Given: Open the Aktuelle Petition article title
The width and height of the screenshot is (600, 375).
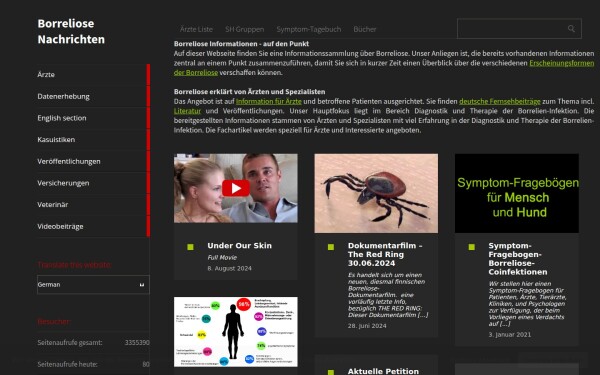Looking at the screenshot, I should coord(383,371).
